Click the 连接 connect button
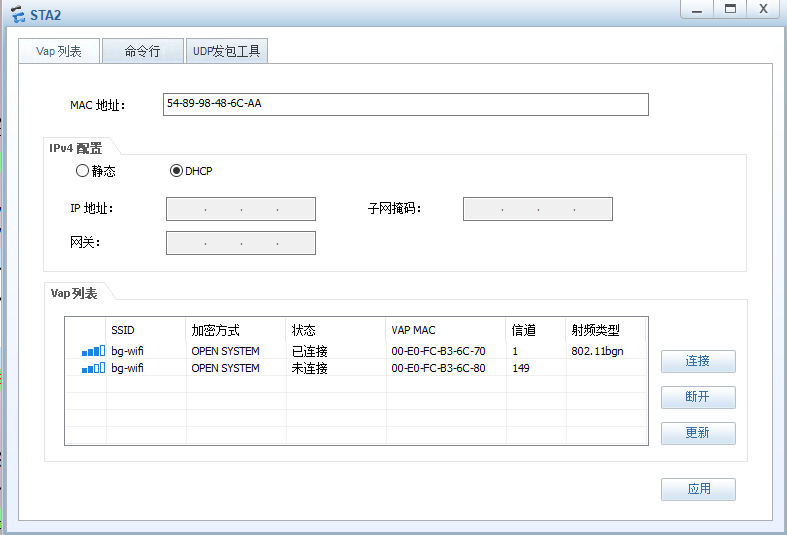Screen dimensions: 787x535 click(x=698, y=361)
